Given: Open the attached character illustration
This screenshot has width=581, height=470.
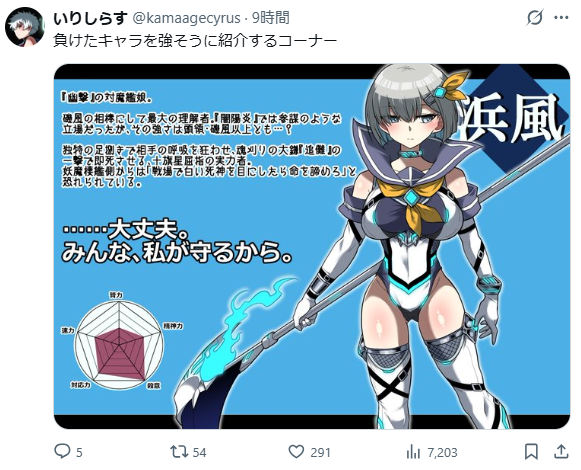Looking at the screenshot, I should click(x=312, y=246).
